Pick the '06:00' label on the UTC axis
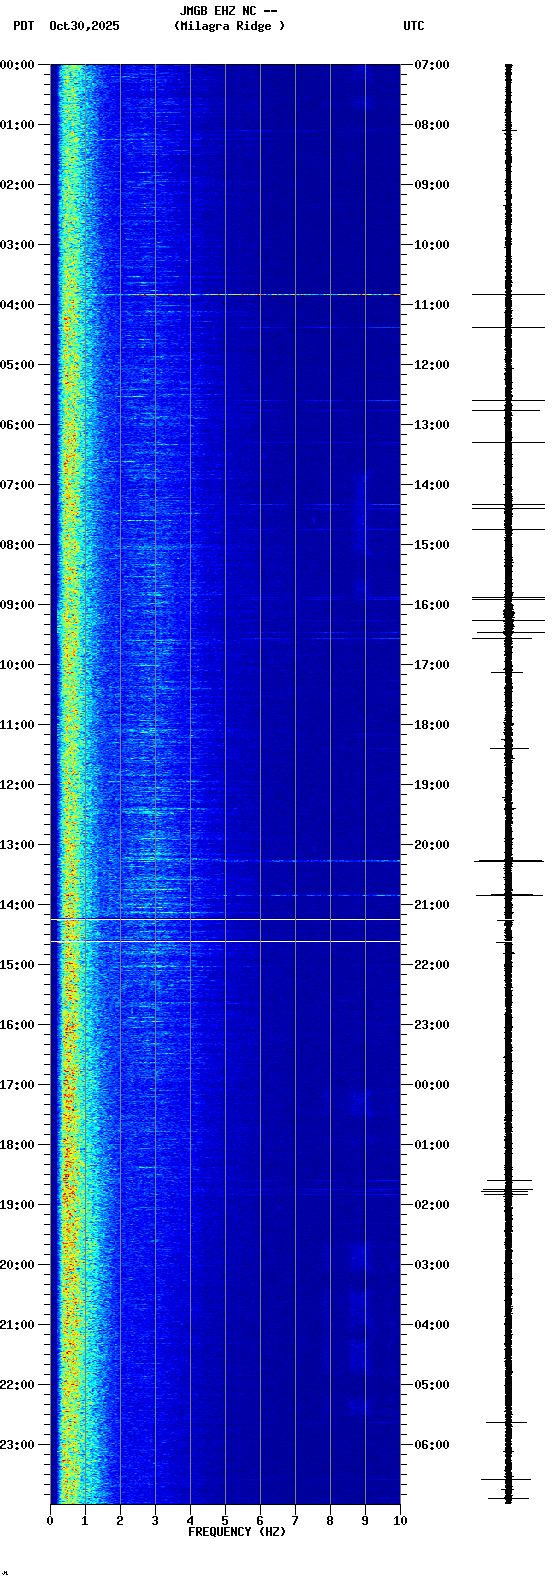Screen dimensions: 552x1584 [x=432, y=1445]
